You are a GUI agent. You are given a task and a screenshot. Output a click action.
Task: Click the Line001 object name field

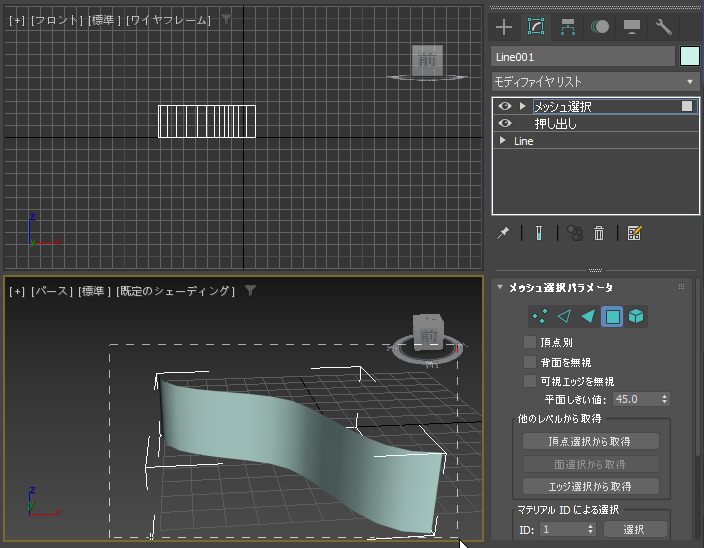583,57
